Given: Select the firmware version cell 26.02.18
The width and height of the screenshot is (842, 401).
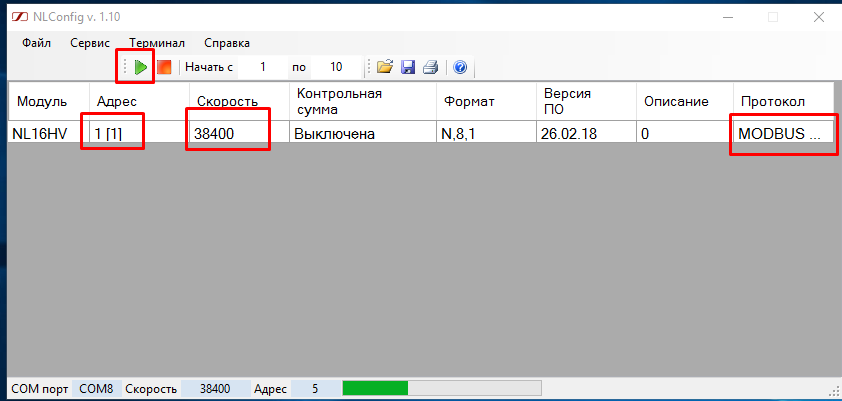Looking at the screenshot, I should pyautogui.click(x=586, y=132).
